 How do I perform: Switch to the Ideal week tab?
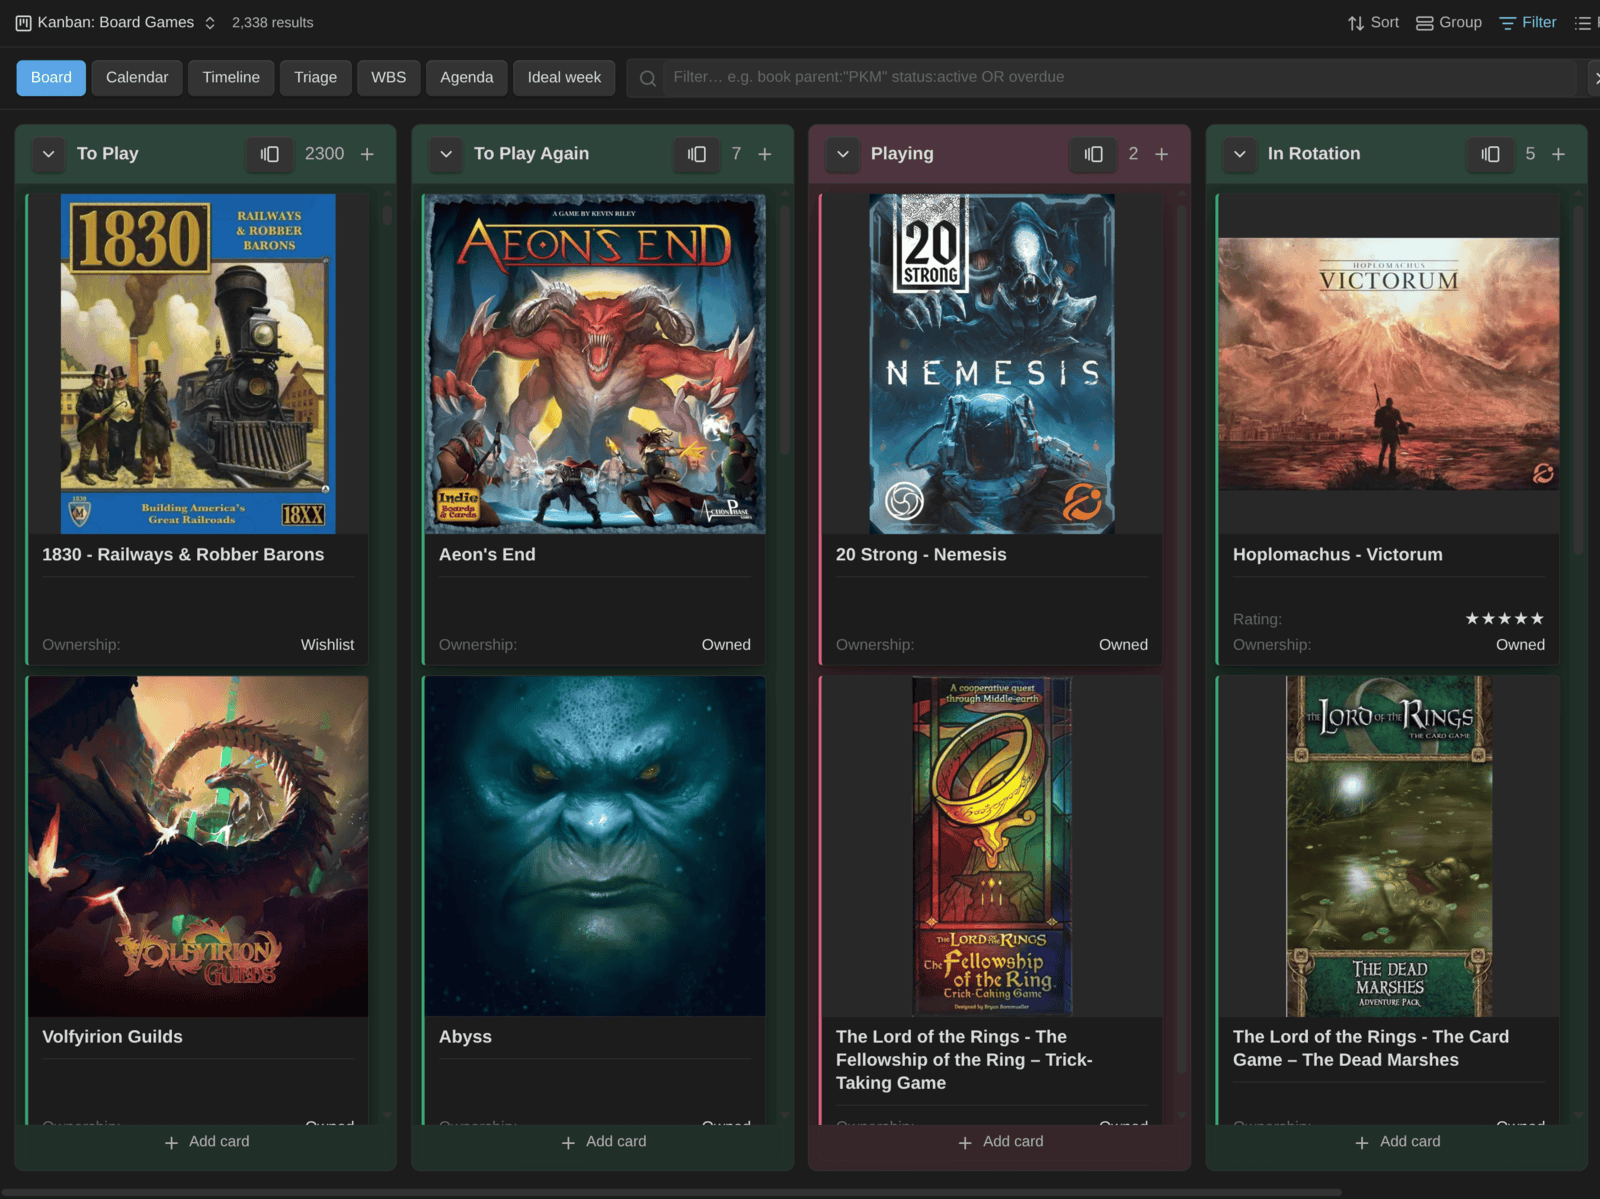(x=564, y=77)
